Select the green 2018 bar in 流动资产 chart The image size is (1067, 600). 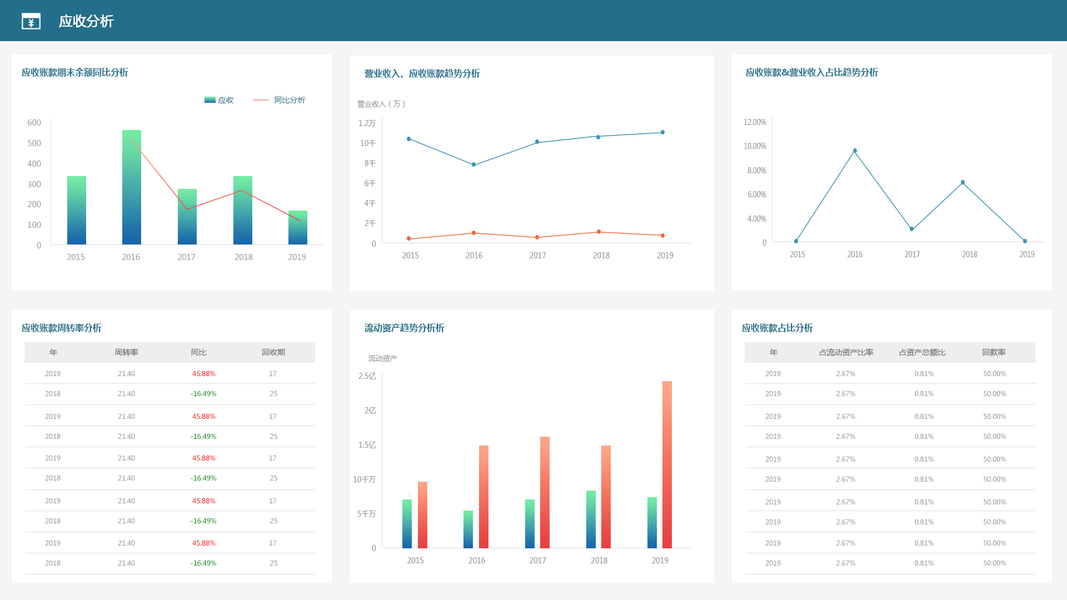click(x=591, y=519)
